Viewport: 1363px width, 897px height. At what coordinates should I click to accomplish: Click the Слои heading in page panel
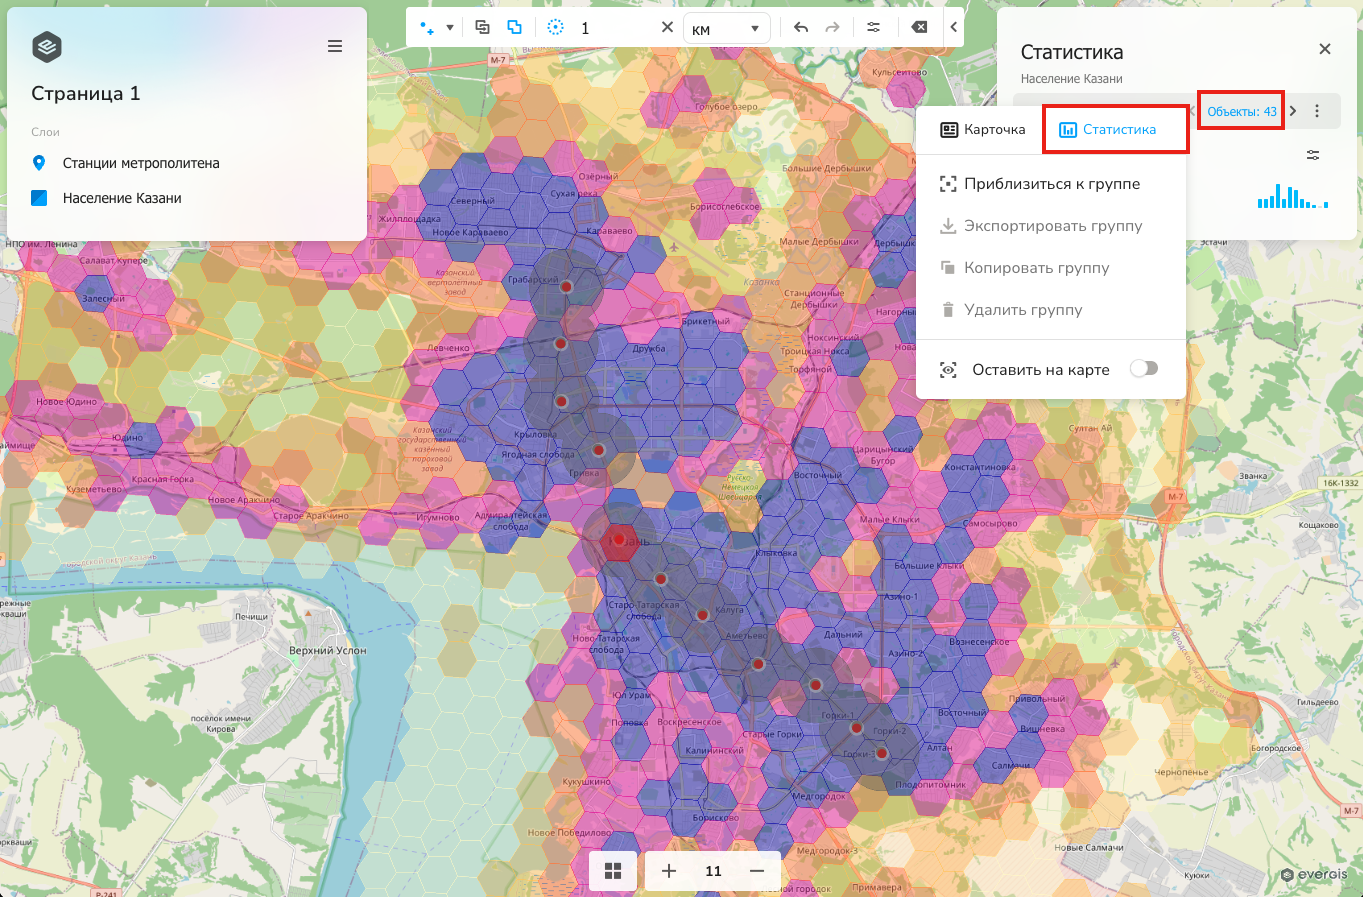pyautogui.click(x=45, y=132)
